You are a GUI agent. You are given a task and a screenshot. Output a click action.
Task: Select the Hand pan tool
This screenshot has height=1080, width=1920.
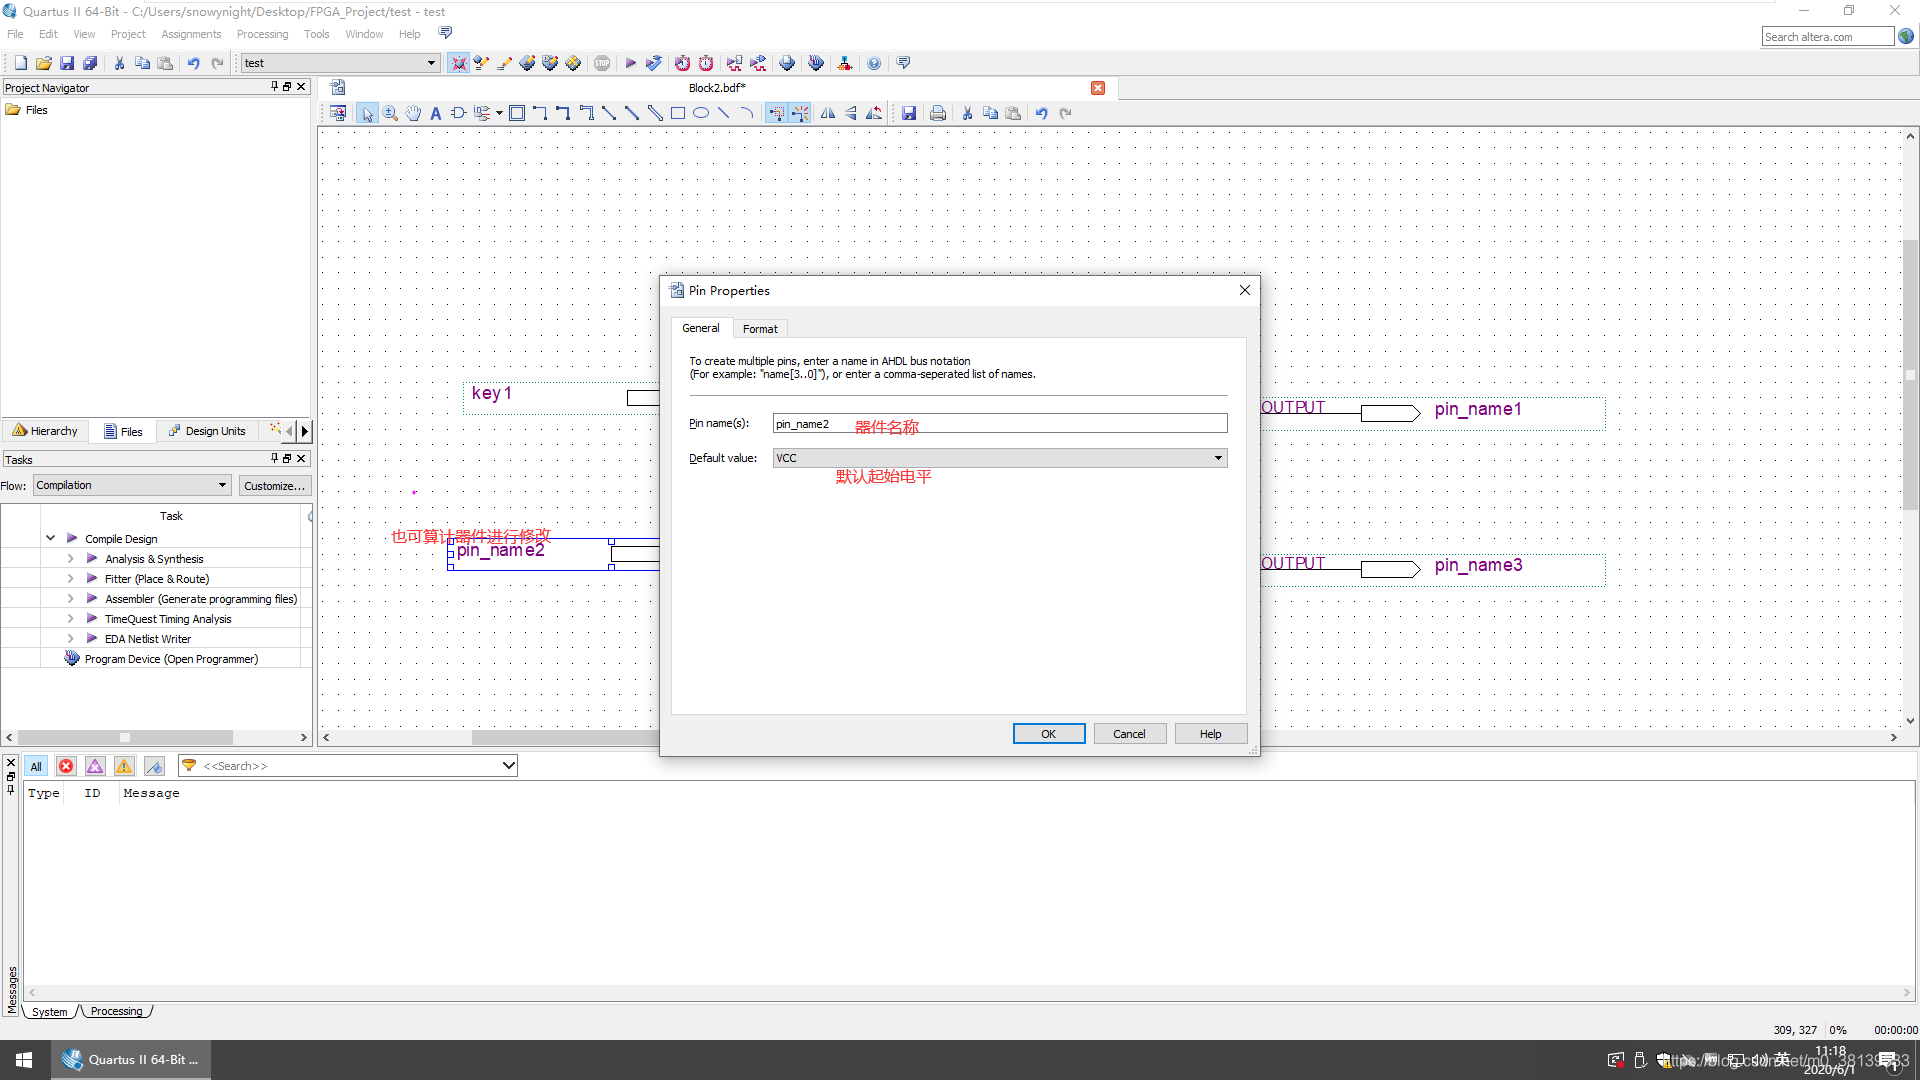pos(413,113)
